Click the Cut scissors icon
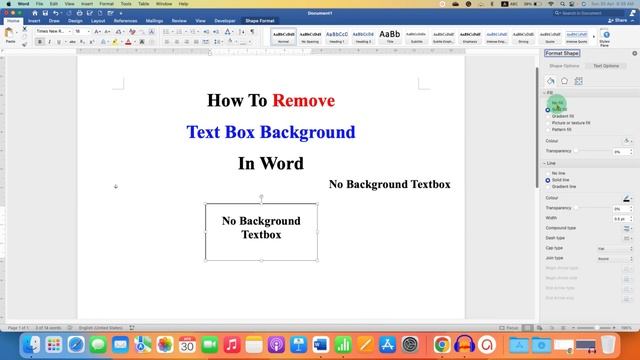Screen dimensions: 640x360 click(x=25, y=29)
